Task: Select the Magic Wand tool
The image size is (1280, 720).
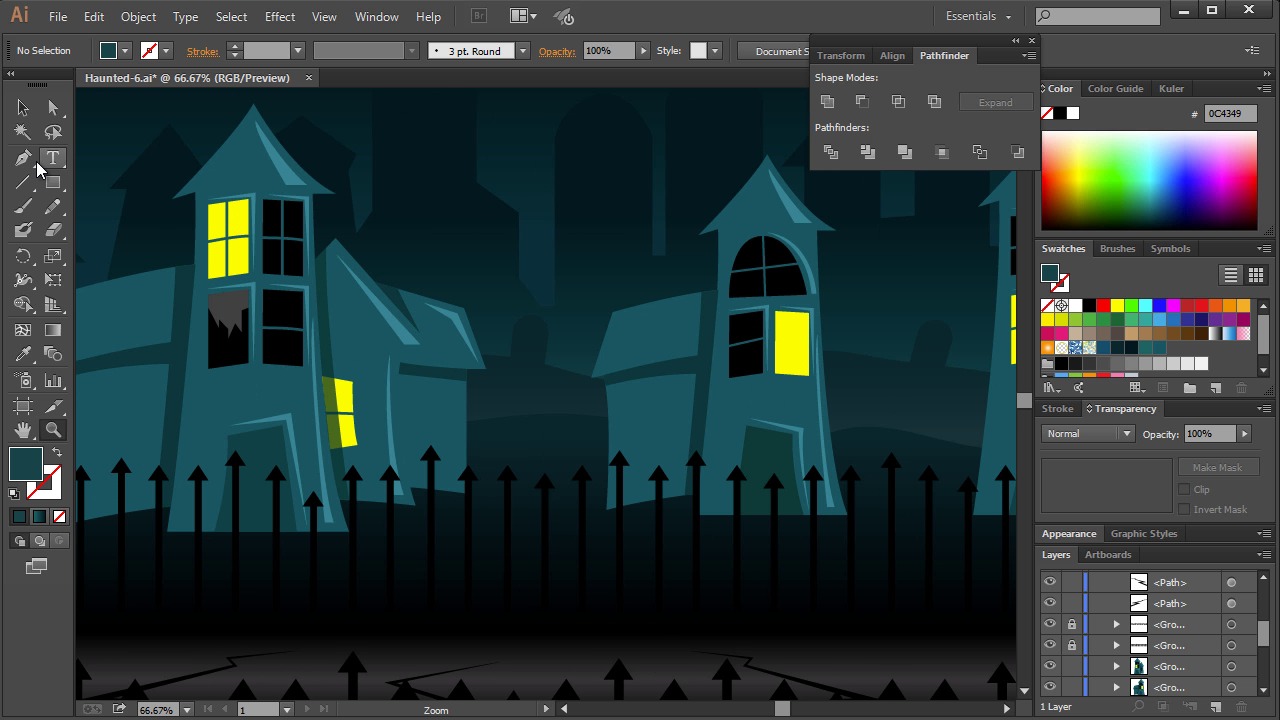Action: tap(23, 132)
